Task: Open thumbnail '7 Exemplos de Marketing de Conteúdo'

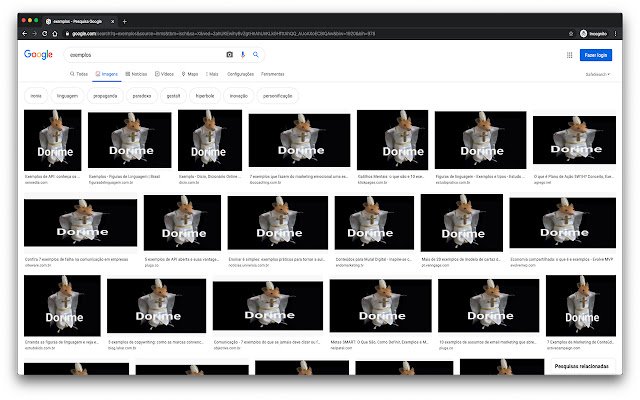Action: [581, 306]
